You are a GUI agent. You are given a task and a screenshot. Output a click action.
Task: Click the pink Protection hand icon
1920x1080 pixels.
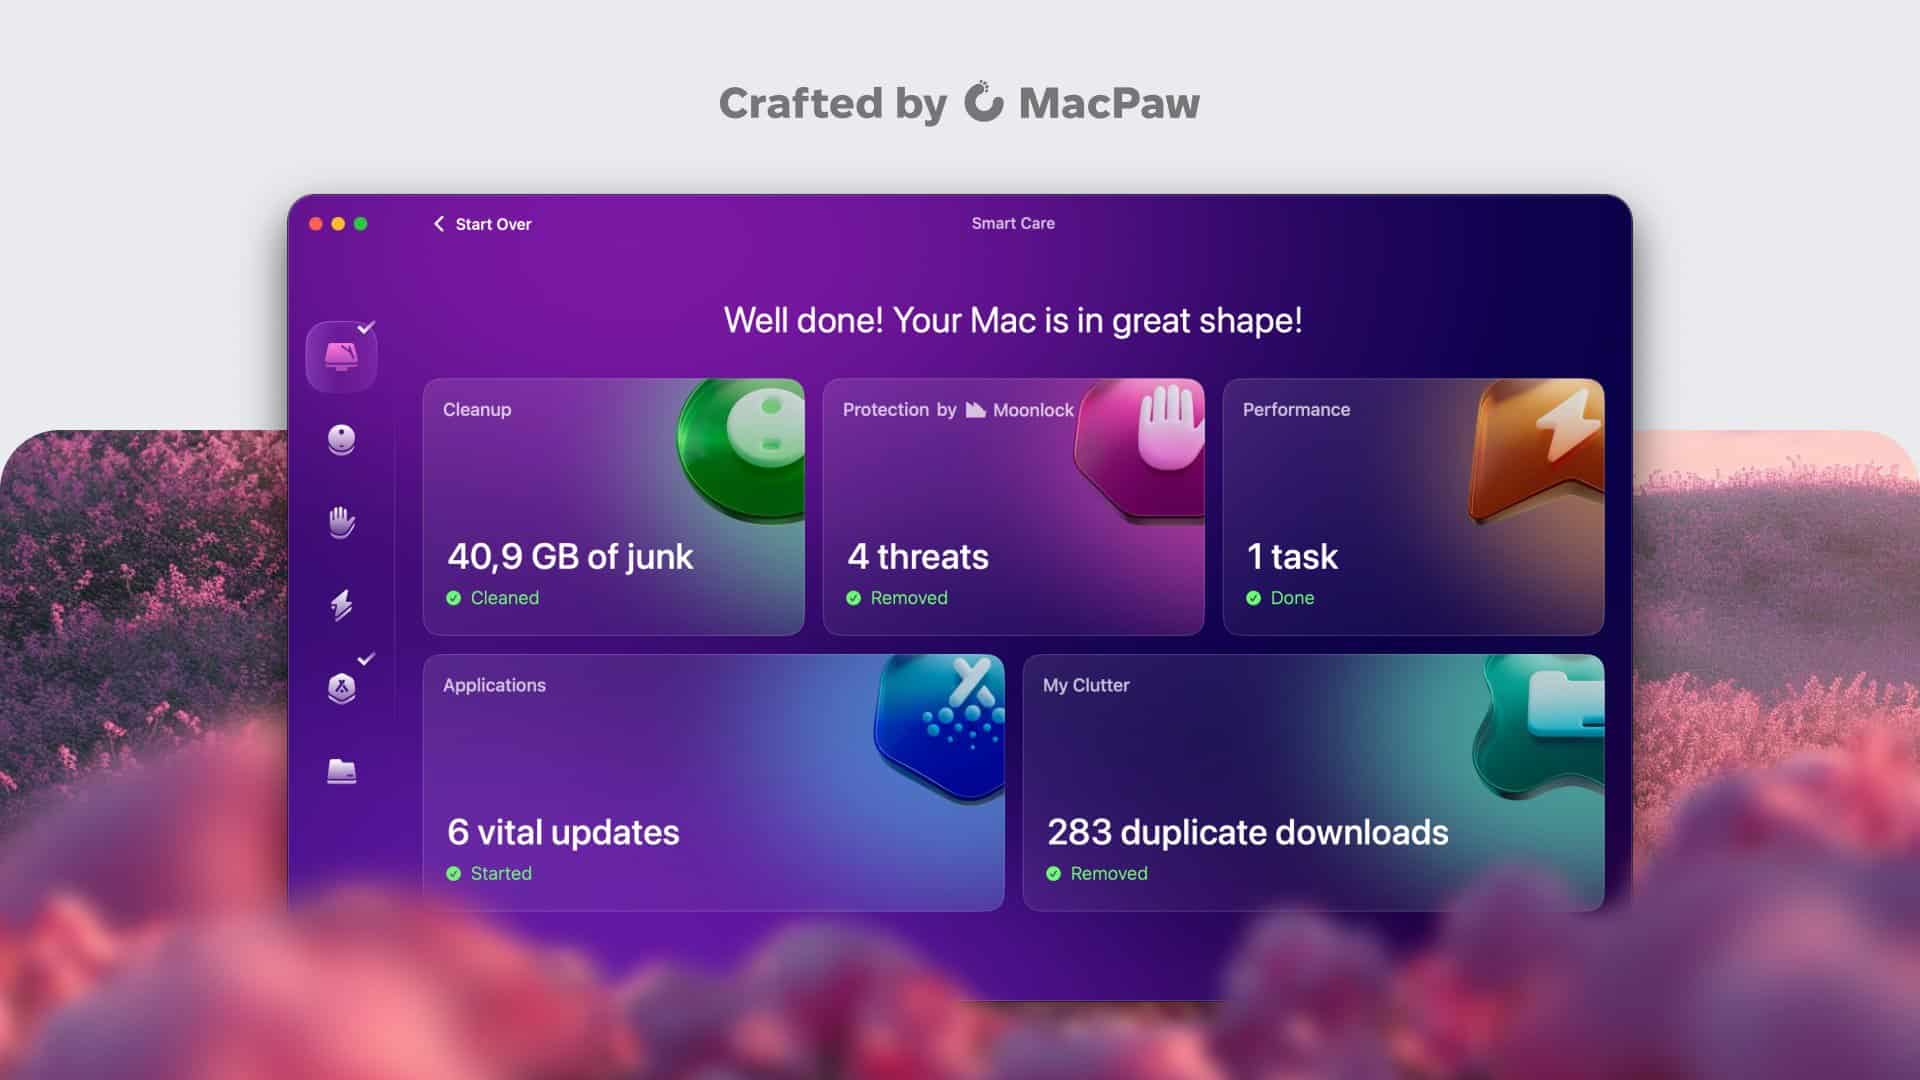[1141, 450]
